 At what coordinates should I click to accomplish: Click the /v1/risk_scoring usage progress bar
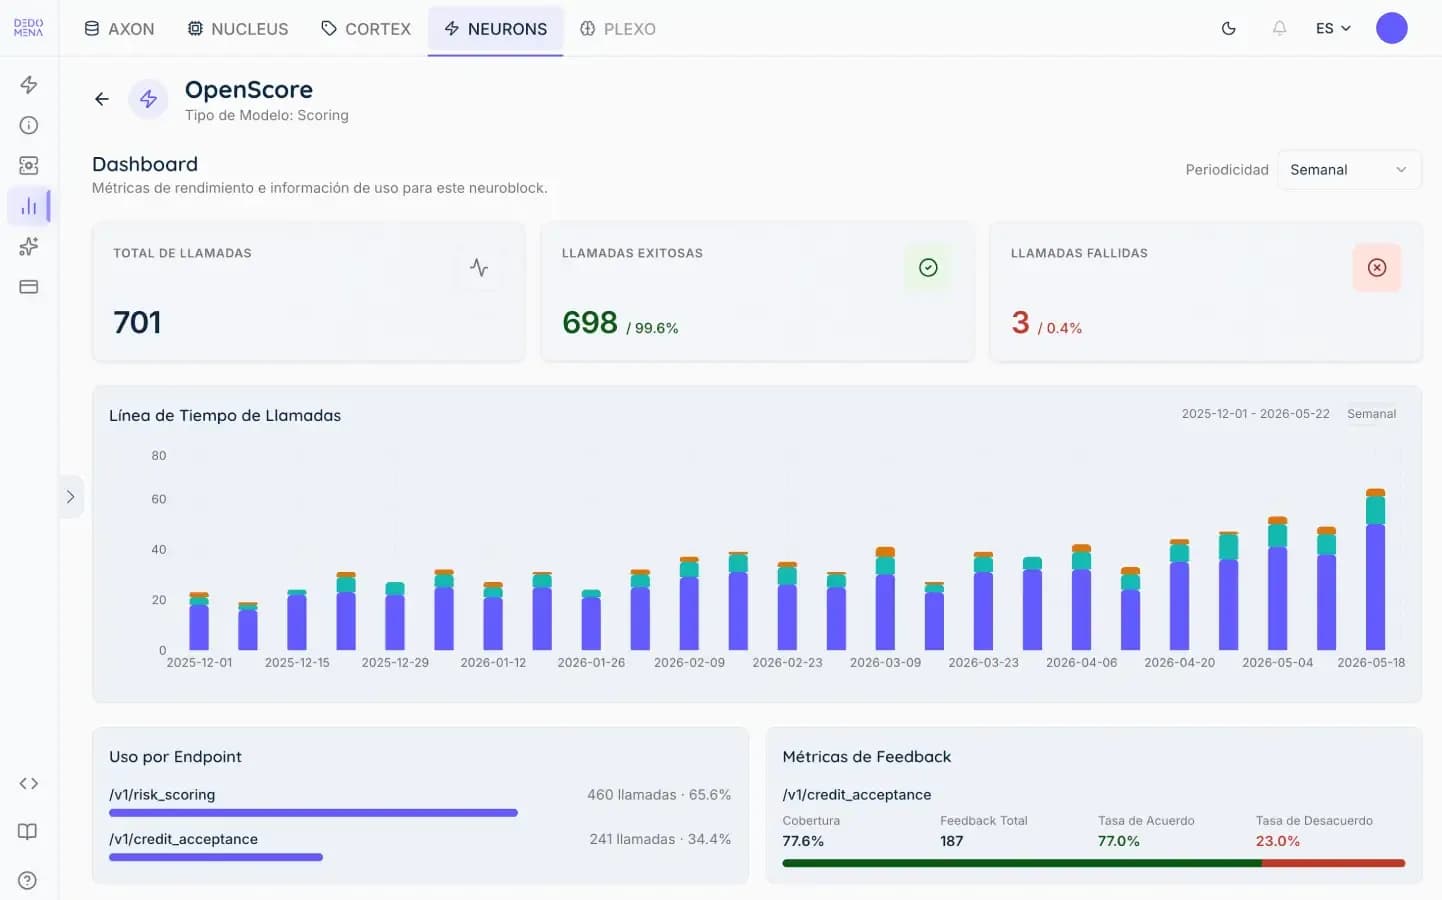[313, 813]
